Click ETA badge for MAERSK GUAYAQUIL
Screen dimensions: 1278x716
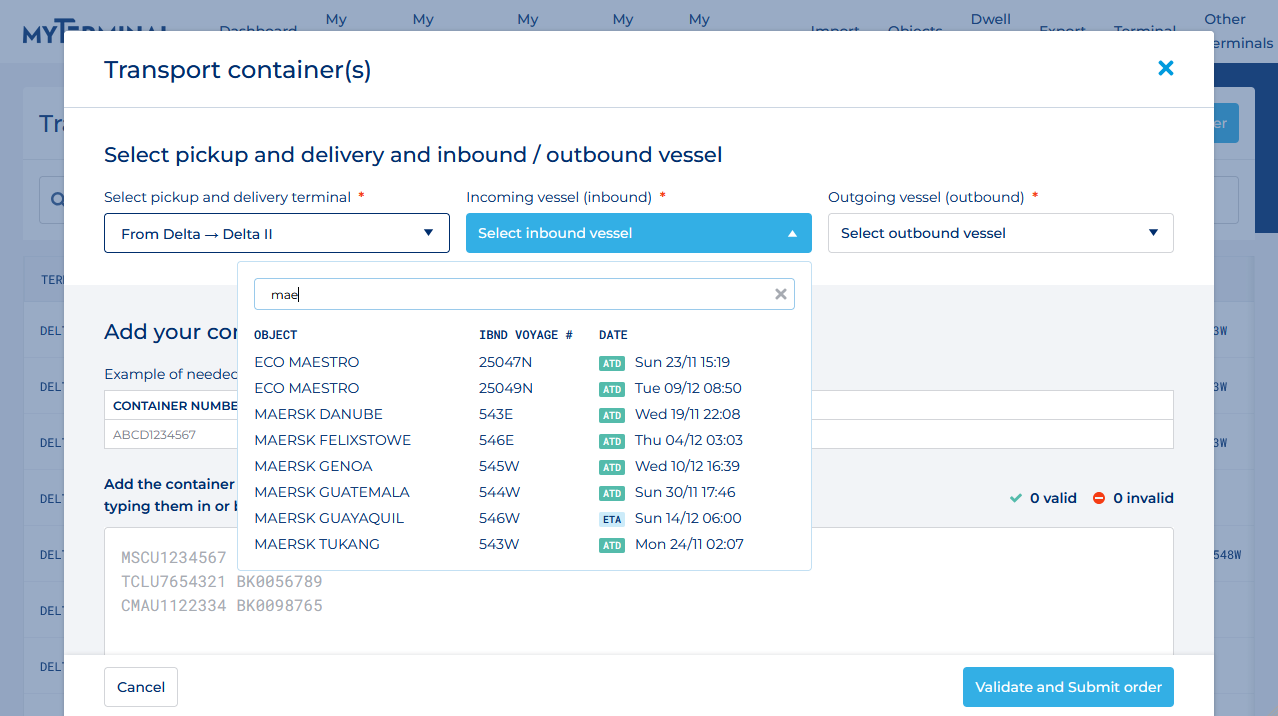pos(612,519)
